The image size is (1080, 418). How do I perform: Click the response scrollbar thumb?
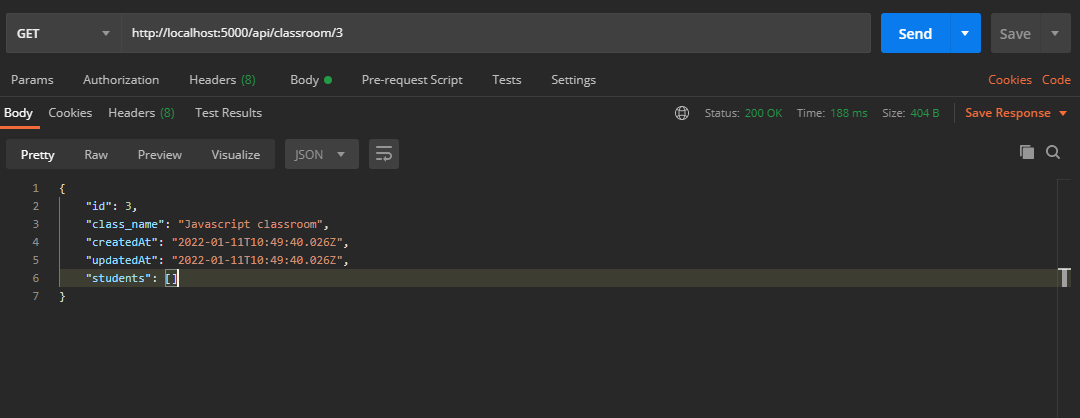[x=1065, y=278]
